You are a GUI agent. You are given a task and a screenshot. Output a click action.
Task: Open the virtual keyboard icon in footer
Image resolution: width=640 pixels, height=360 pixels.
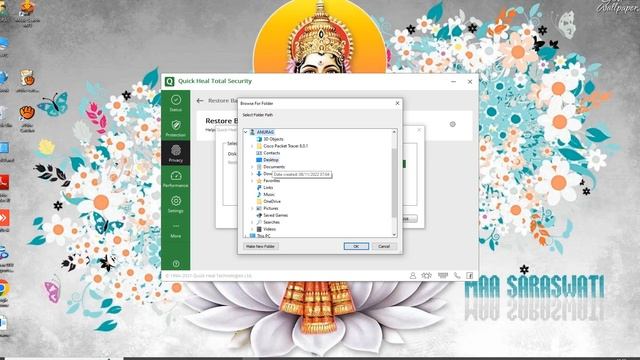pyautogui.click(x=443, y=276)
